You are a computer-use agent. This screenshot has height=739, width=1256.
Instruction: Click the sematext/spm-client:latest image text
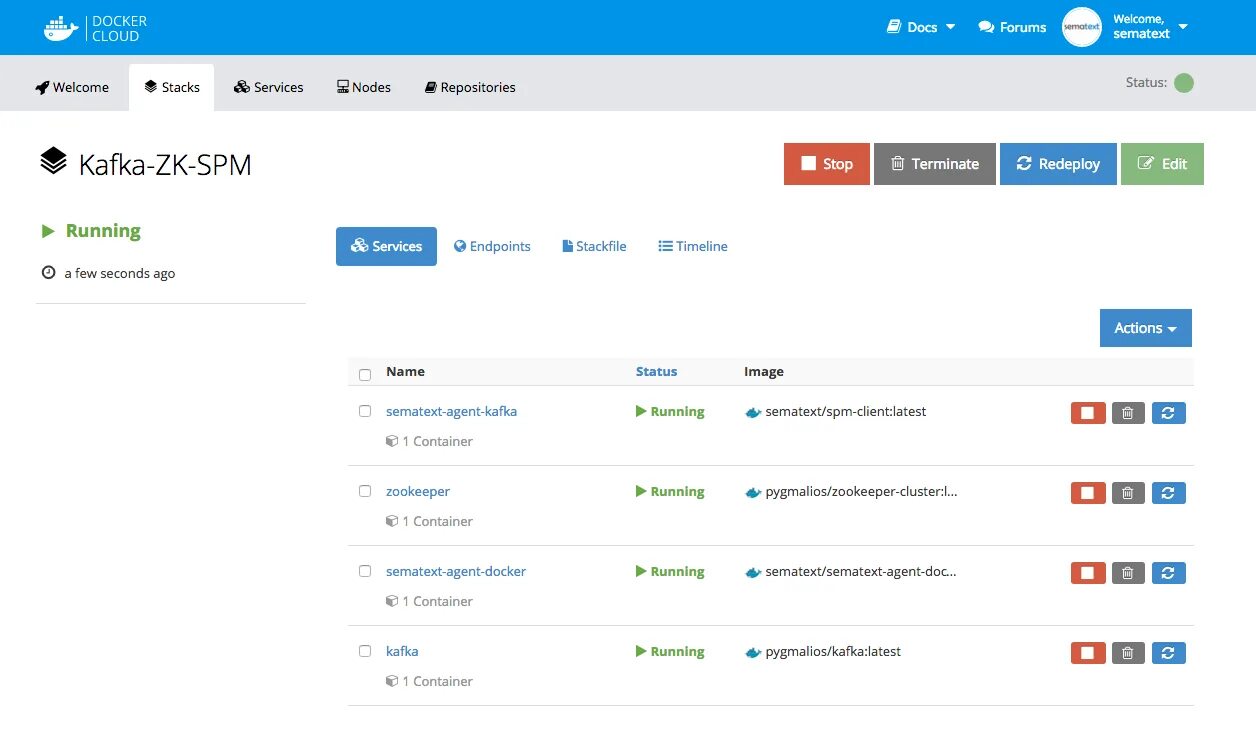845,411
